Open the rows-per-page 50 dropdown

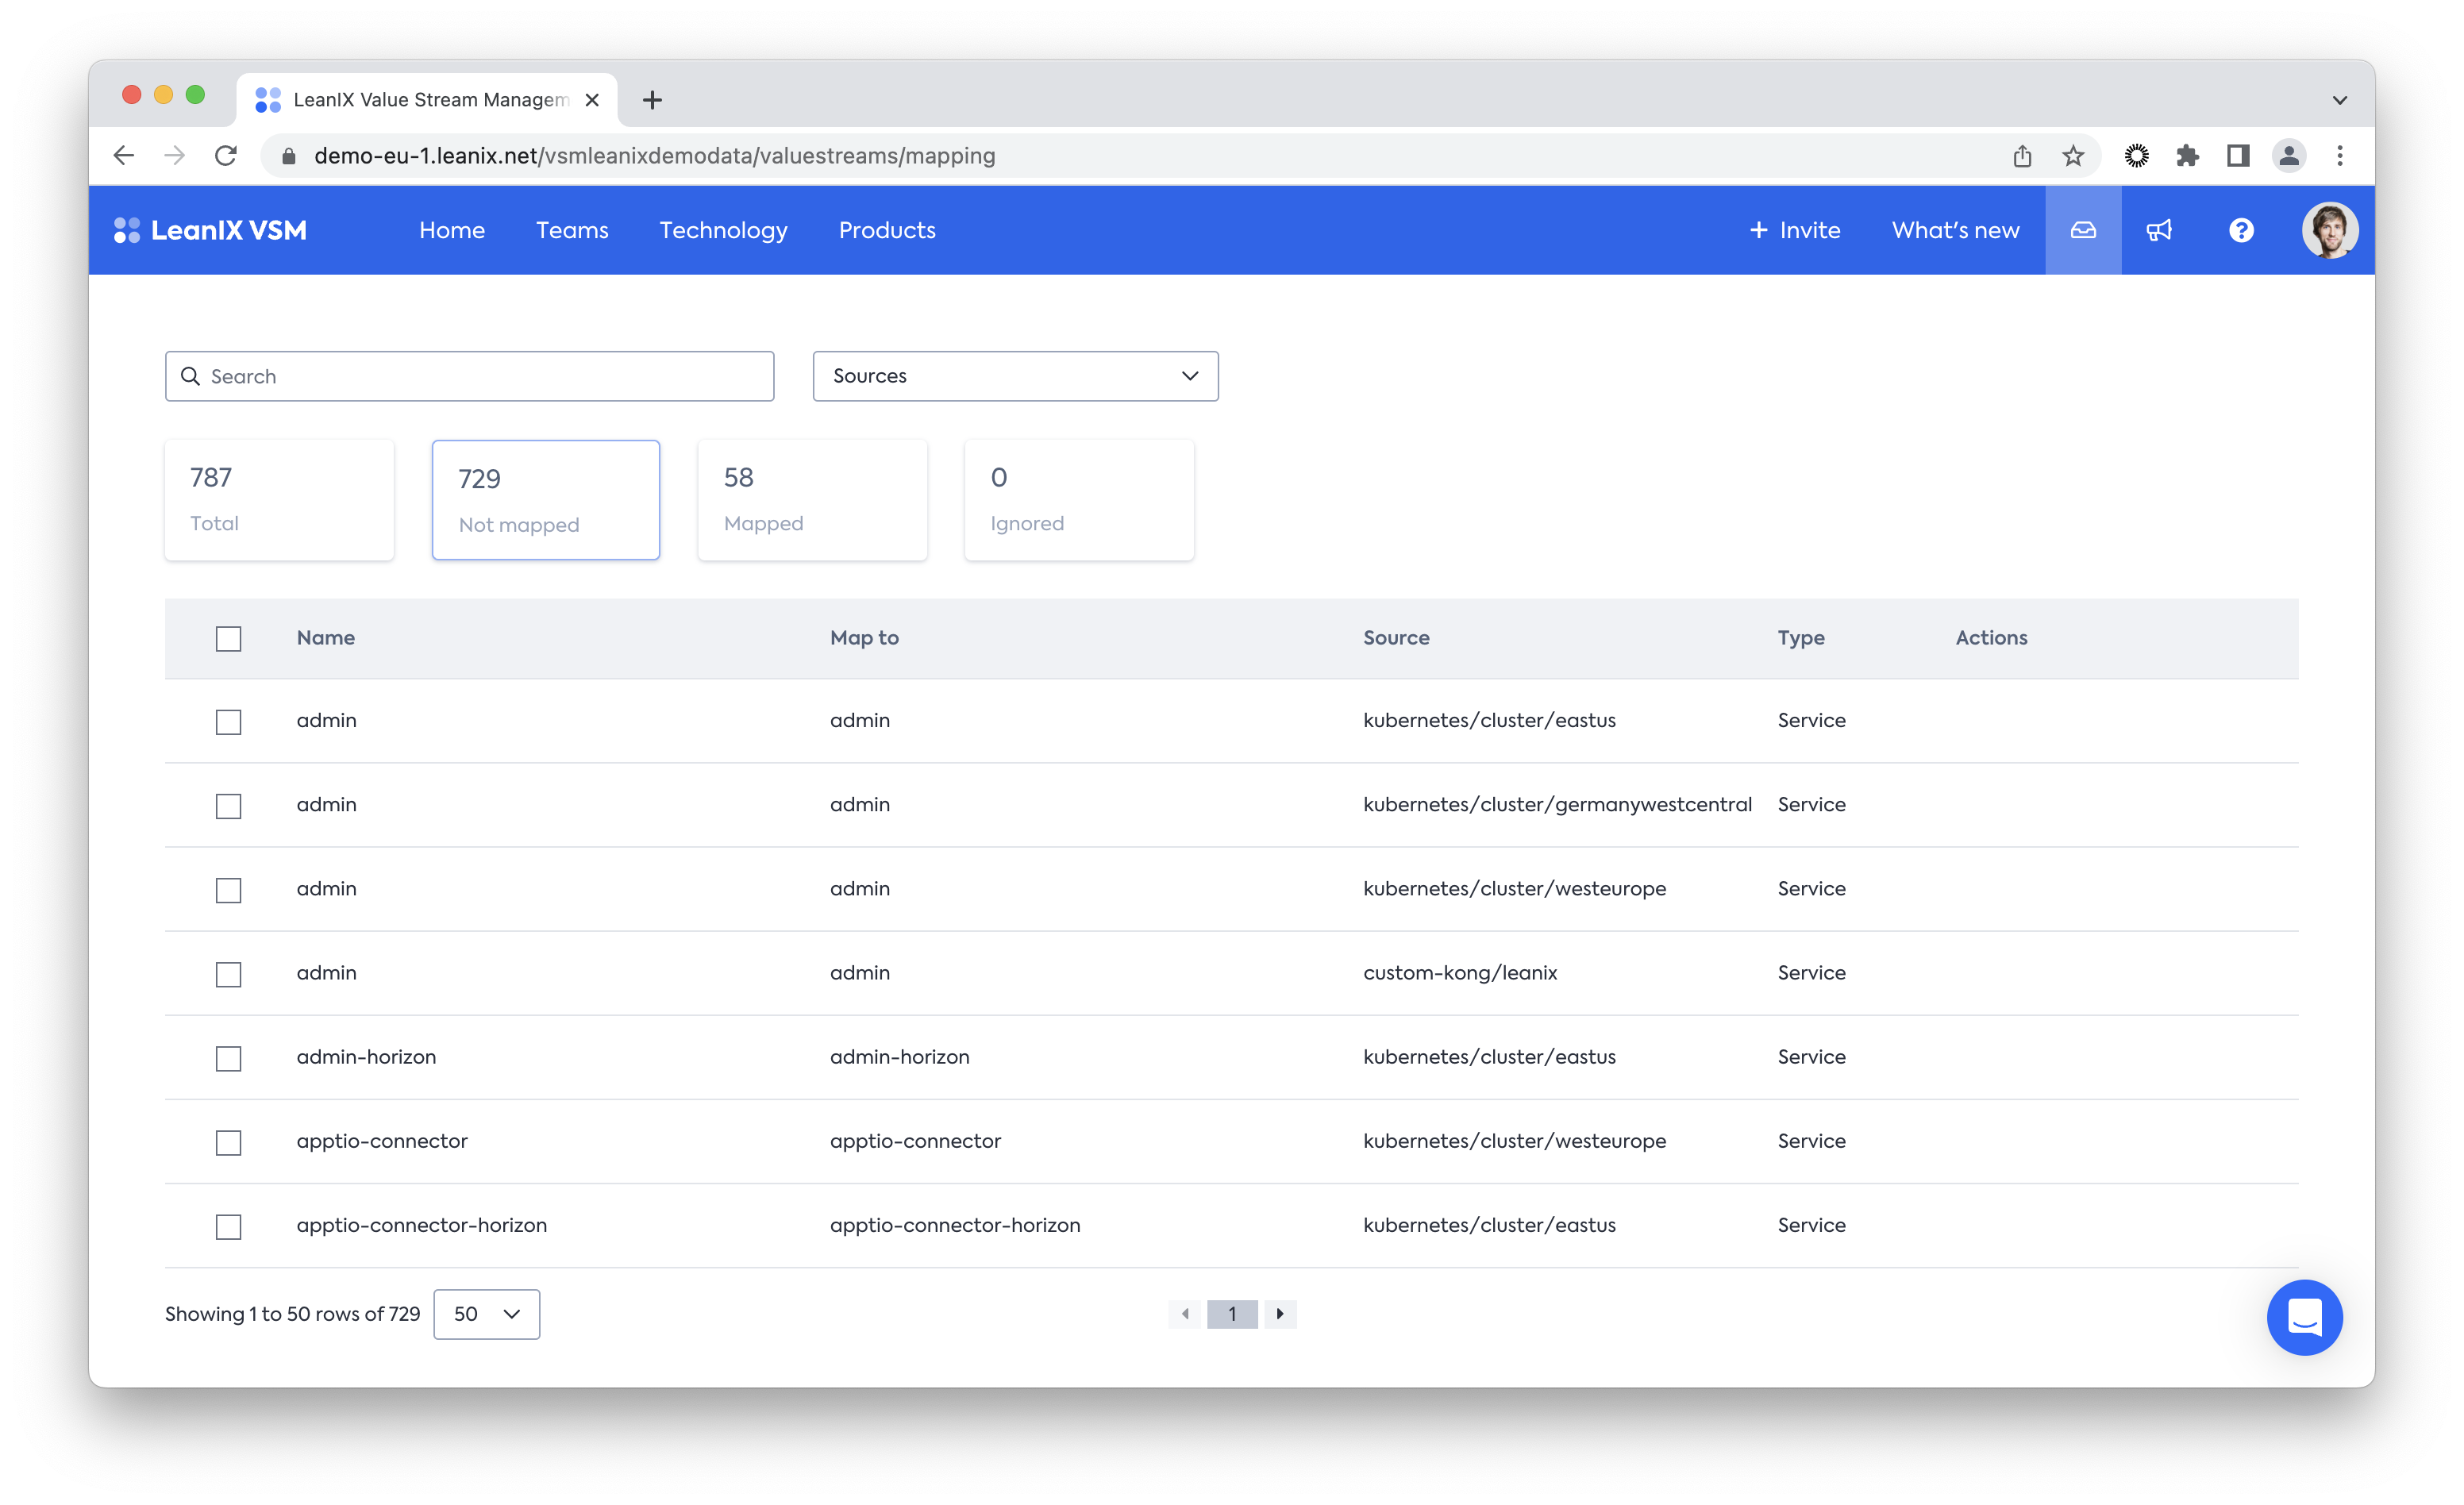[486, 1314]
